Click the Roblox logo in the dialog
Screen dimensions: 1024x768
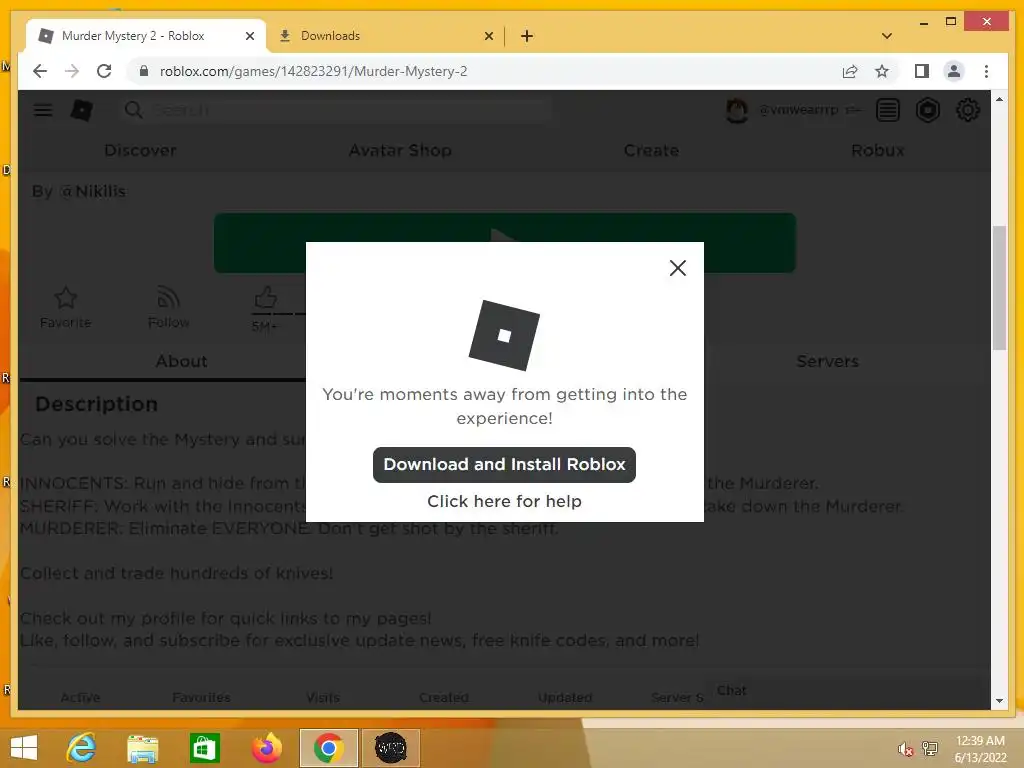coord(504,336)
